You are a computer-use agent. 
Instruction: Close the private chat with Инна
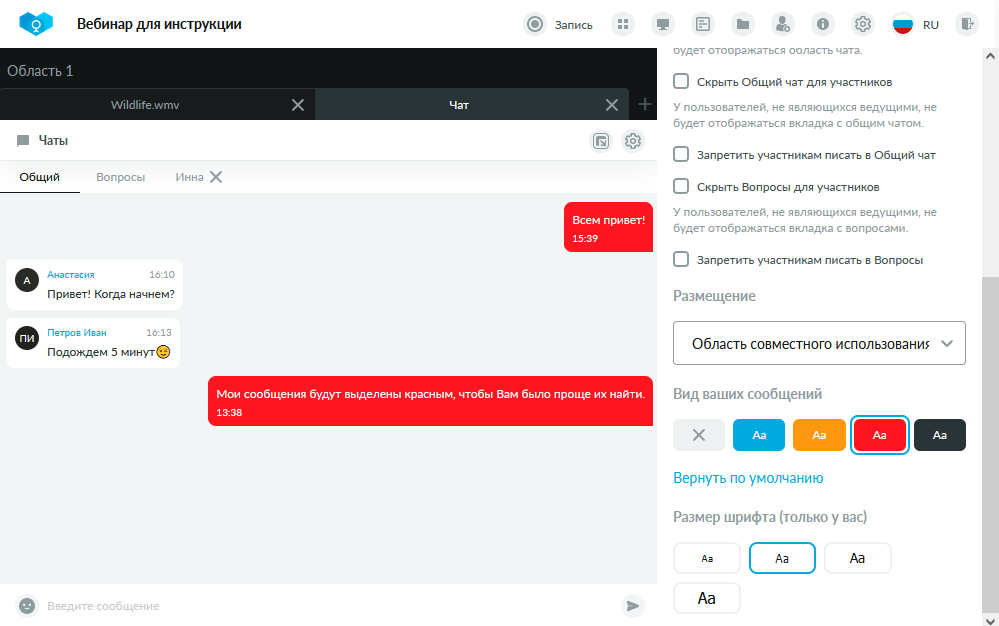(216, 177)
